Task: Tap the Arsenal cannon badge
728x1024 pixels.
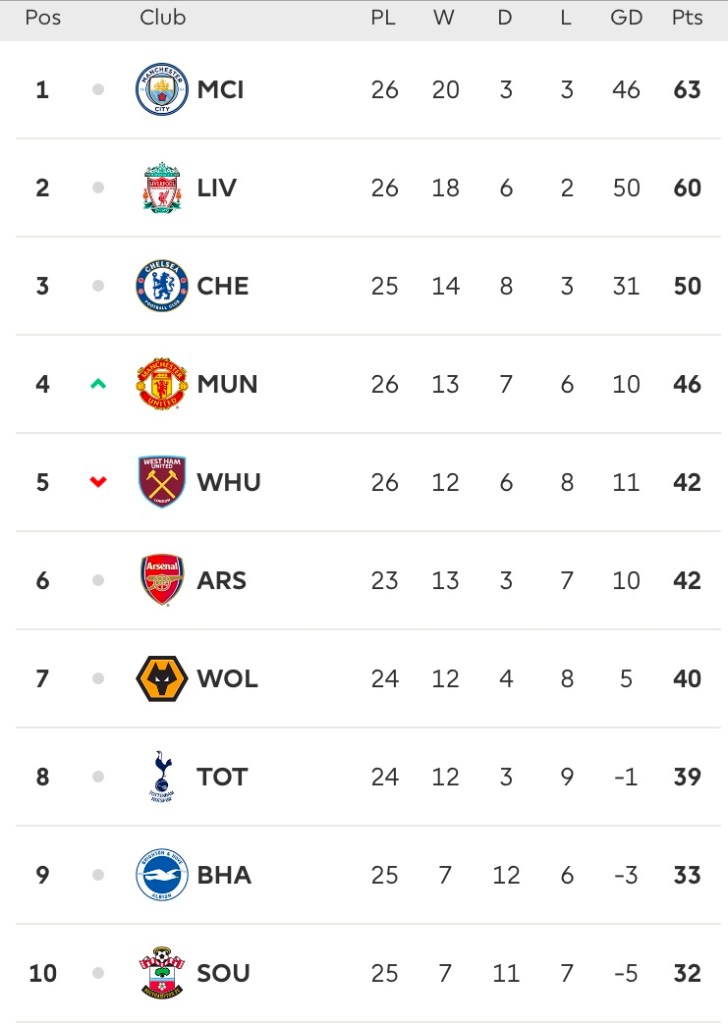Action: 161,580
